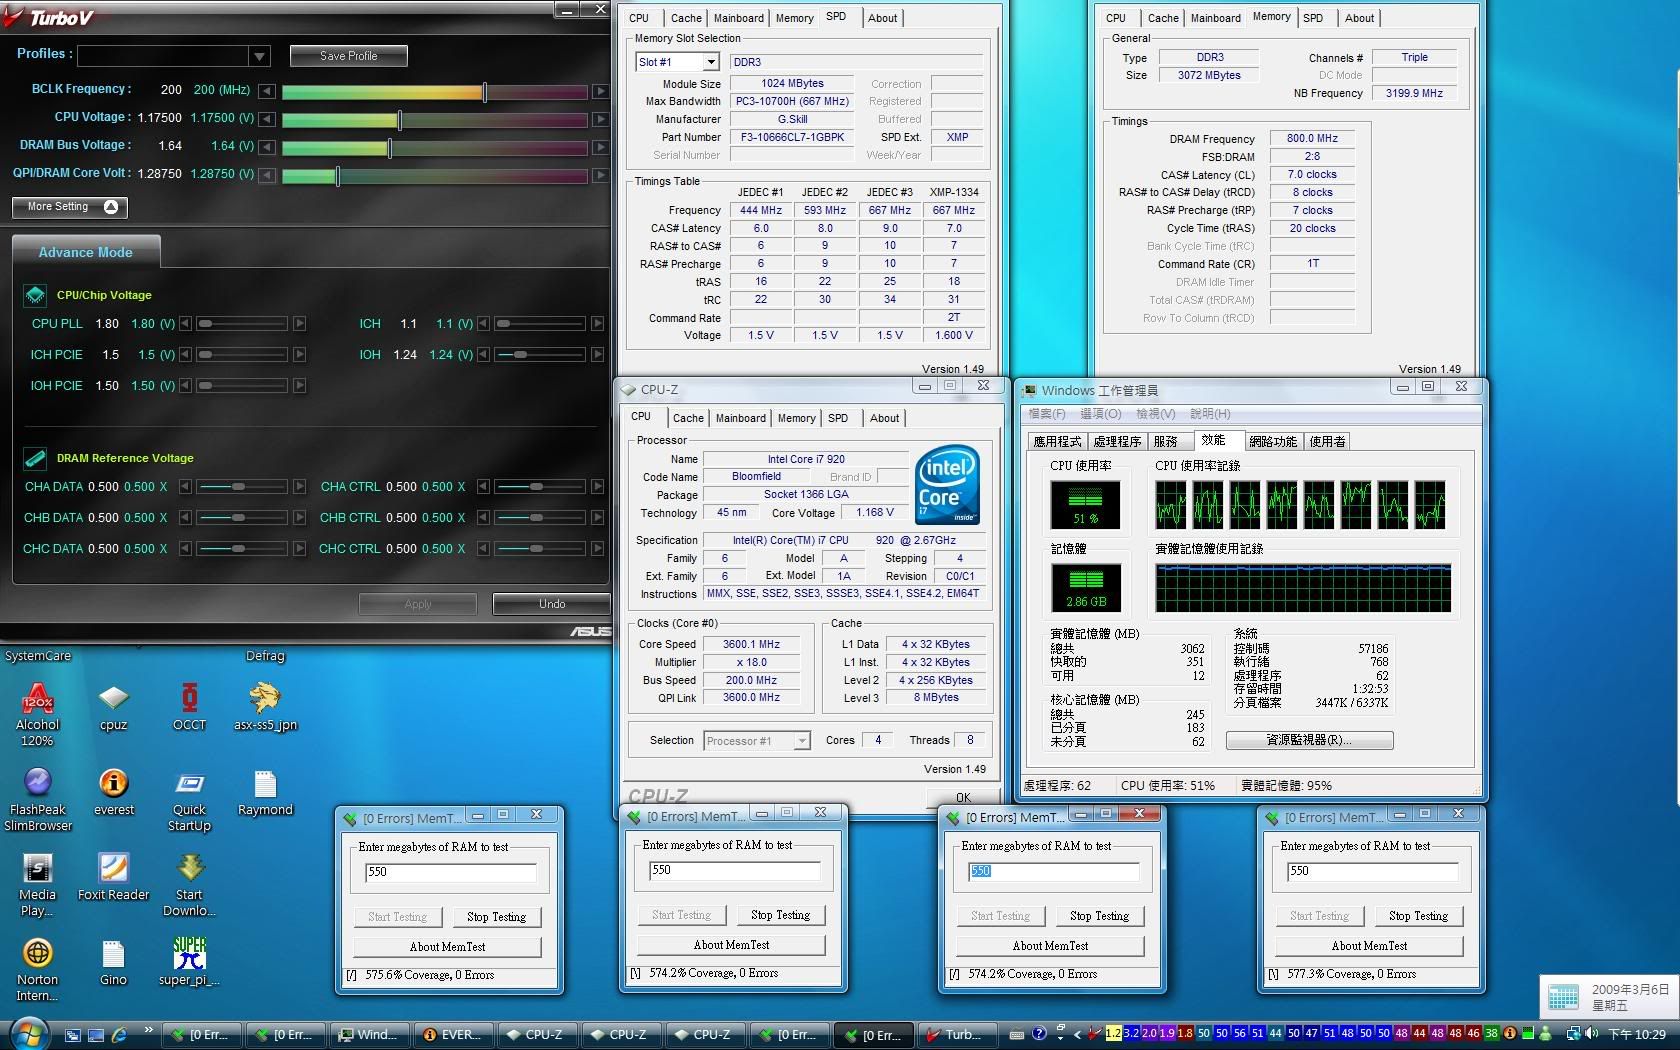Open the Norton Internet desktop icon
The image size is (1680, 1050).
(37, 954)
